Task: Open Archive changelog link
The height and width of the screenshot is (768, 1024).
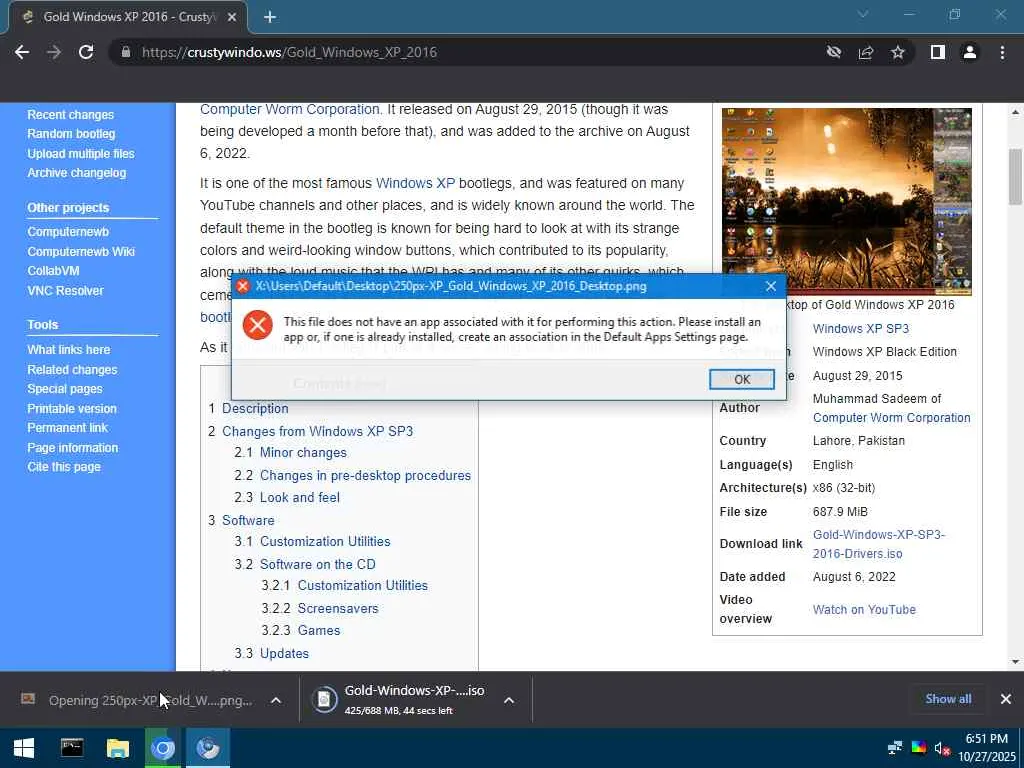Action: coord(76,173)
